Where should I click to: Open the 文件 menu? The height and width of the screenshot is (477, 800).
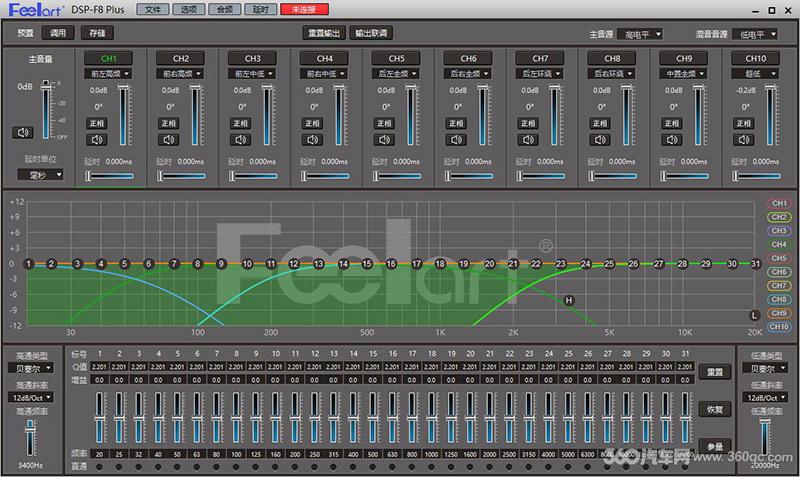click(153, 9)
